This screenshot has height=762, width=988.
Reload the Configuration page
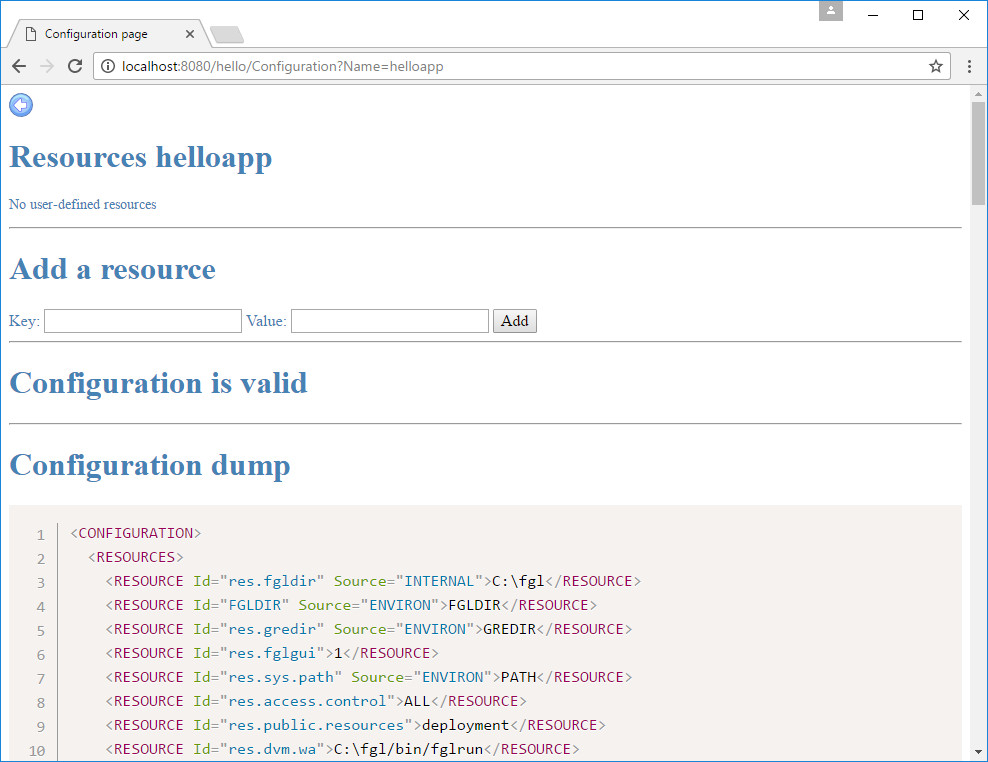click(75, 66)
